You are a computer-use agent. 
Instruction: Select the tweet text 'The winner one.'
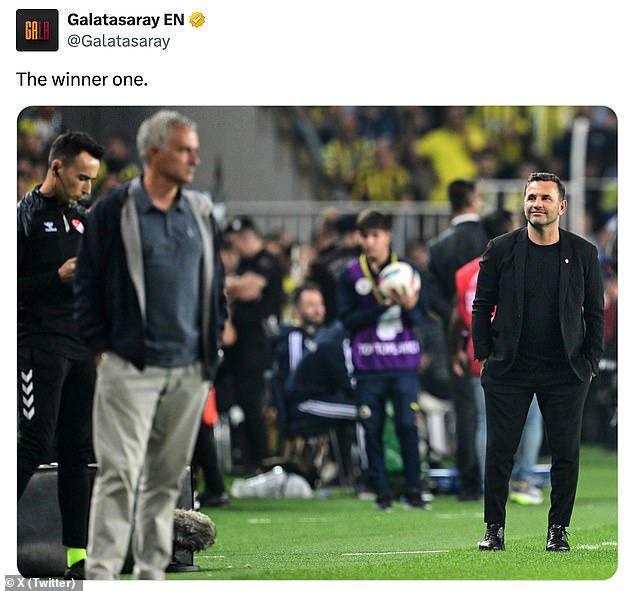point(82,79)
